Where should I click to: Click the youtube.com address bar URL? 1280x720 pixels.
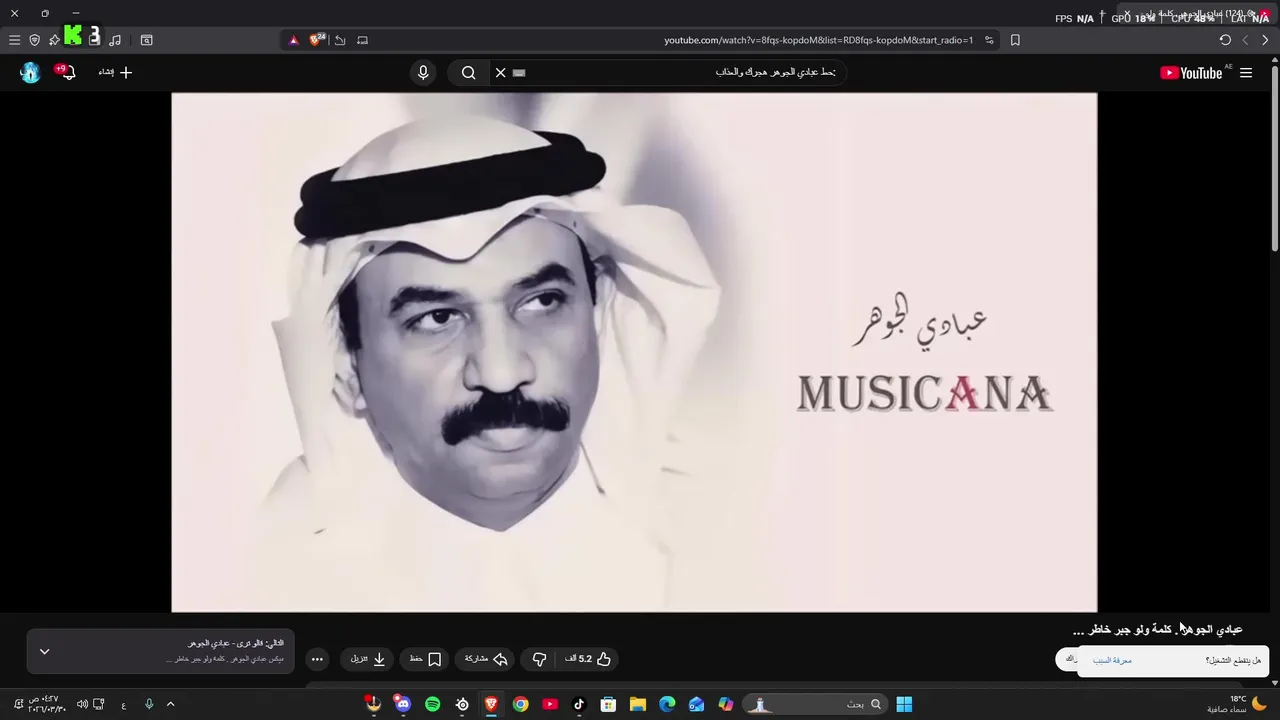tap(818, 40)
